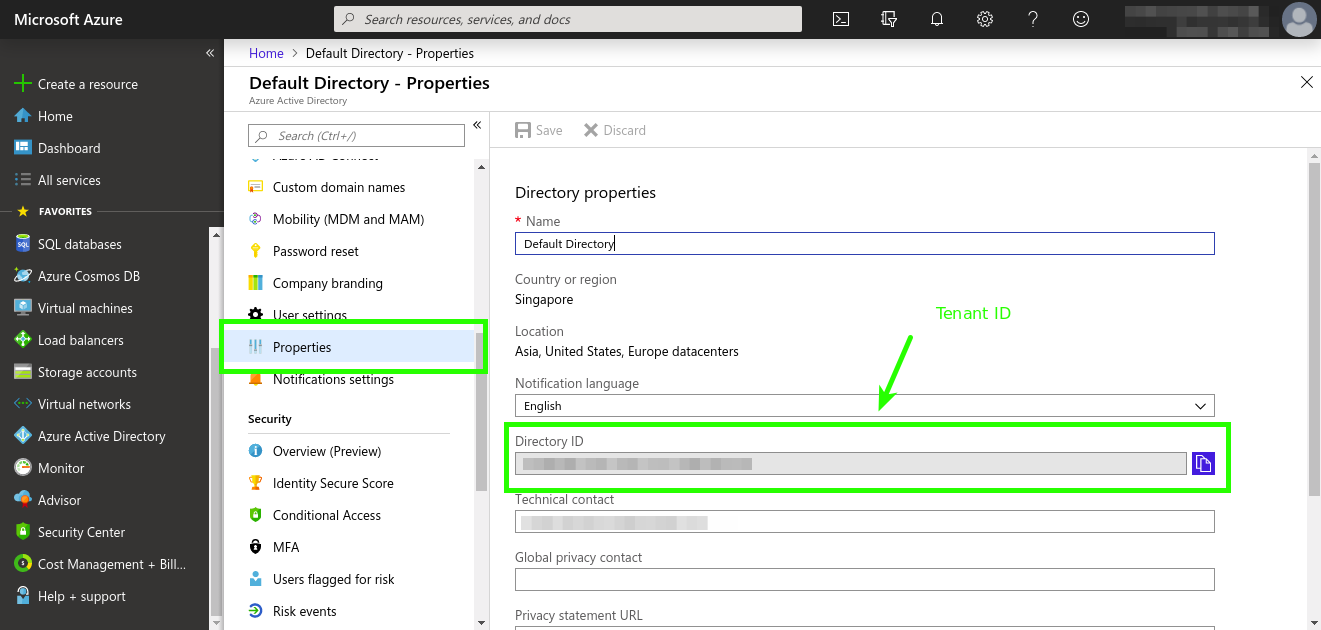1321x630 pixels.
Task: Open the account avatar menu
Action: coord(1299,19)
